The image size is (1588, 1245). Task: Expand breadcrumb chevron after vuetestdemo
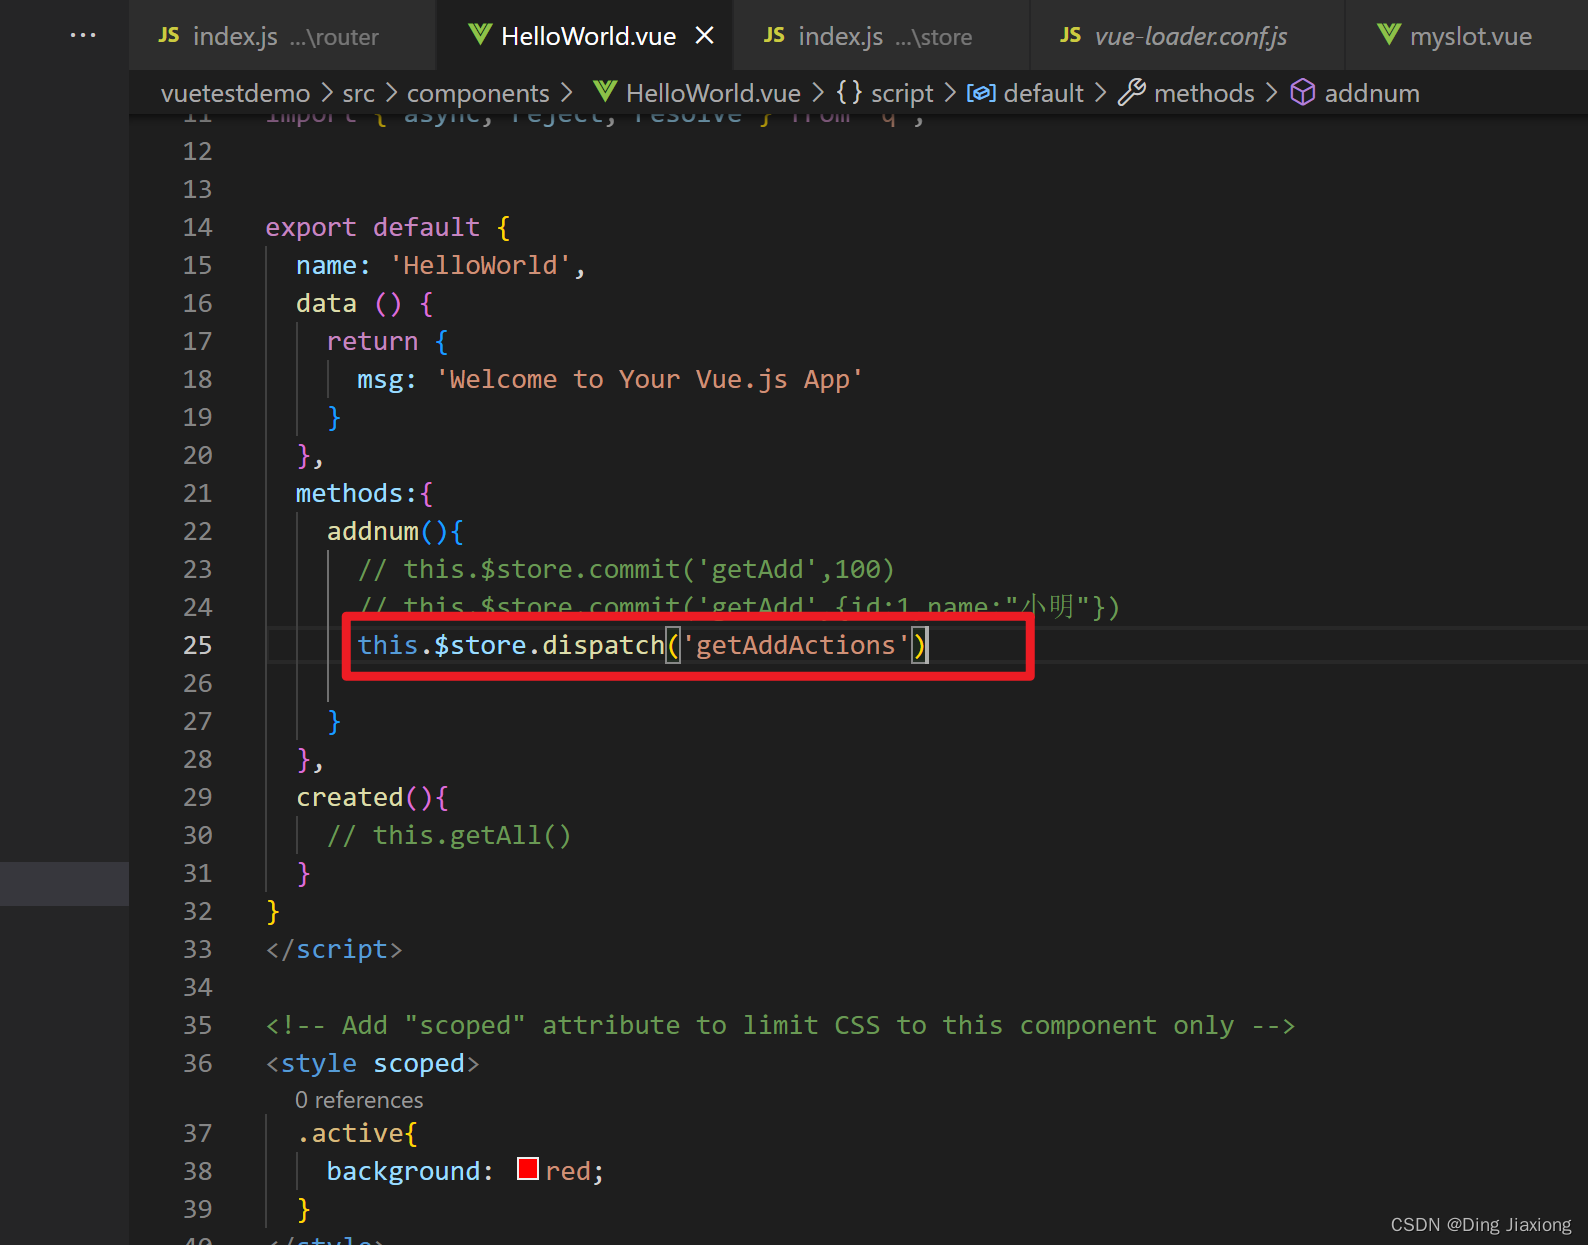(x=327, y=93)
